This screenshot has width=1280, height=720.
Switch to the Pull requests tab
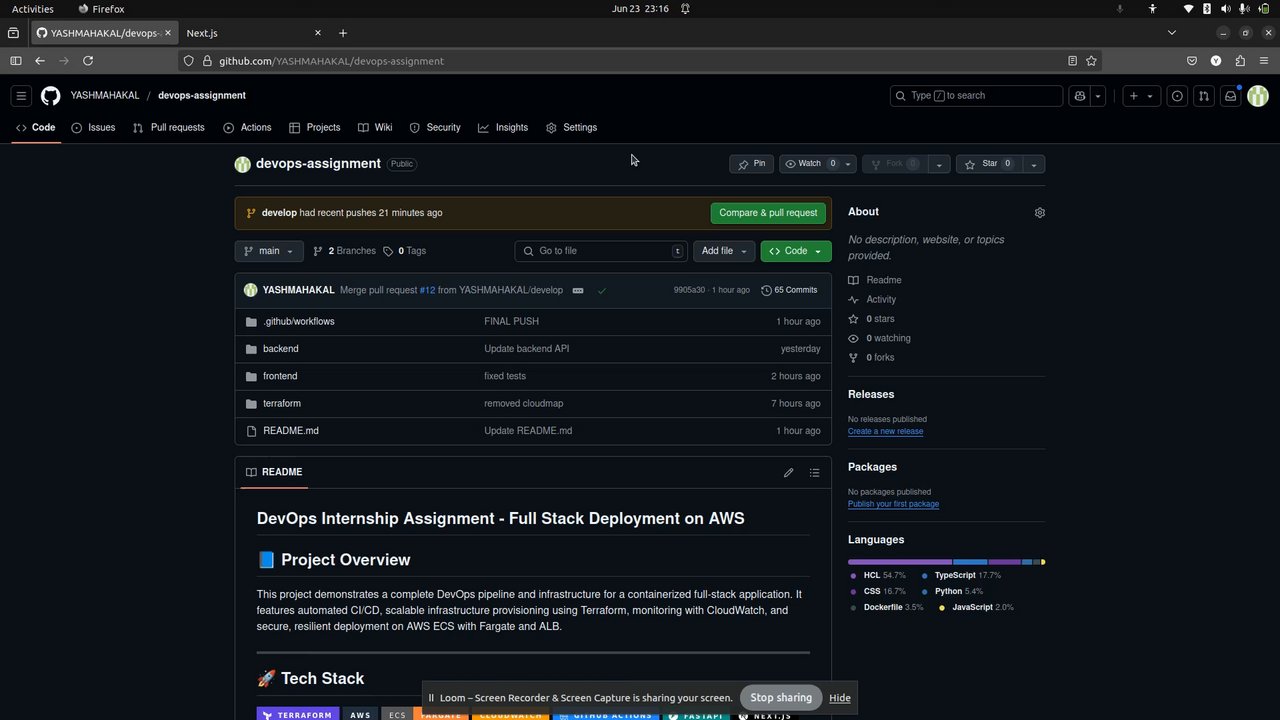tap(168, 128)
